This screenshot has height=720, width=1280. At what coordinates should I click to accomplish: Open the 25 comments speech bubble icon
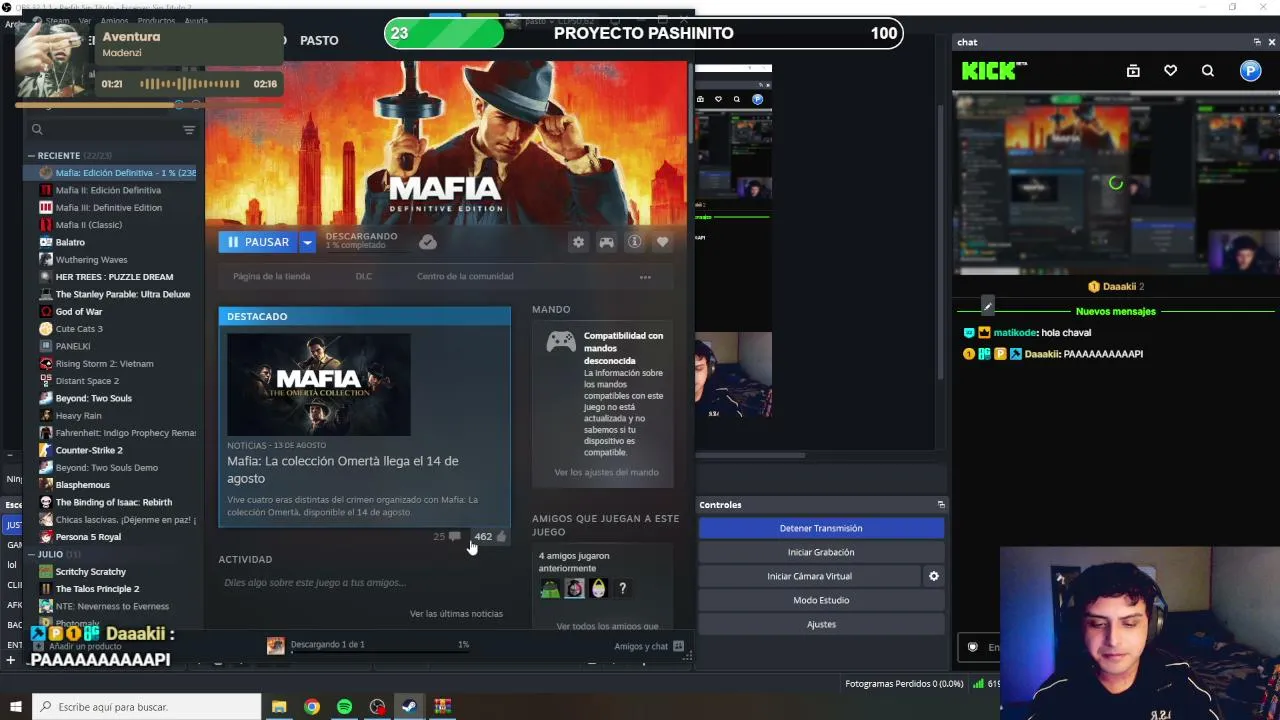pos(455,537)
